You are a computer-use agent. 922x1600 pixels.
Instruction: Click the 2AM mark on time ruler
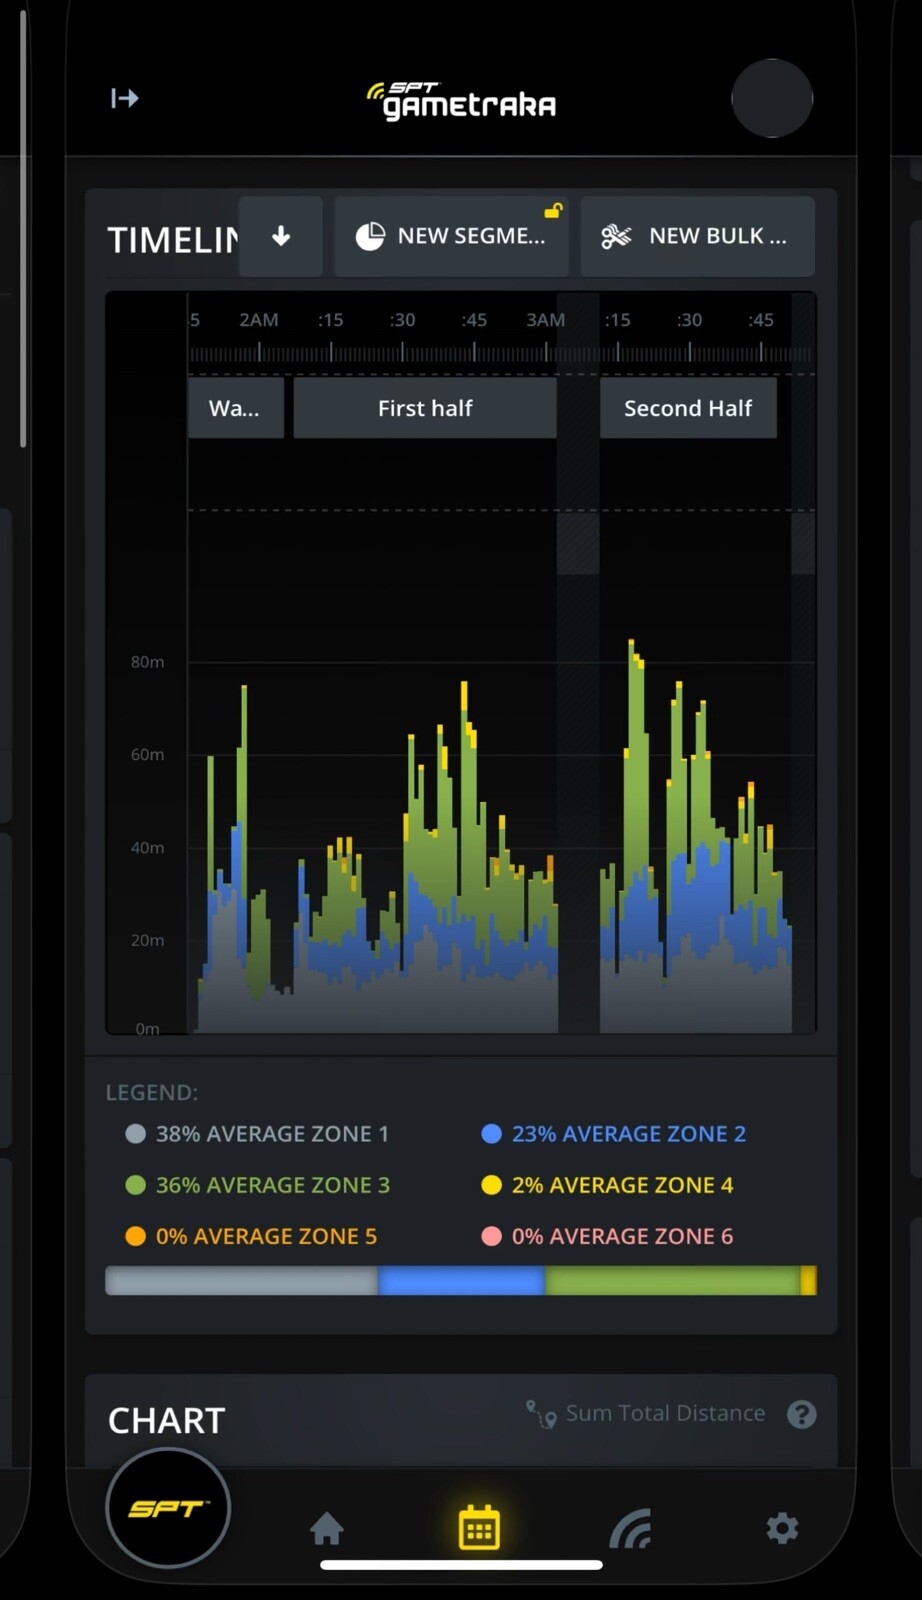coord(258,320)
